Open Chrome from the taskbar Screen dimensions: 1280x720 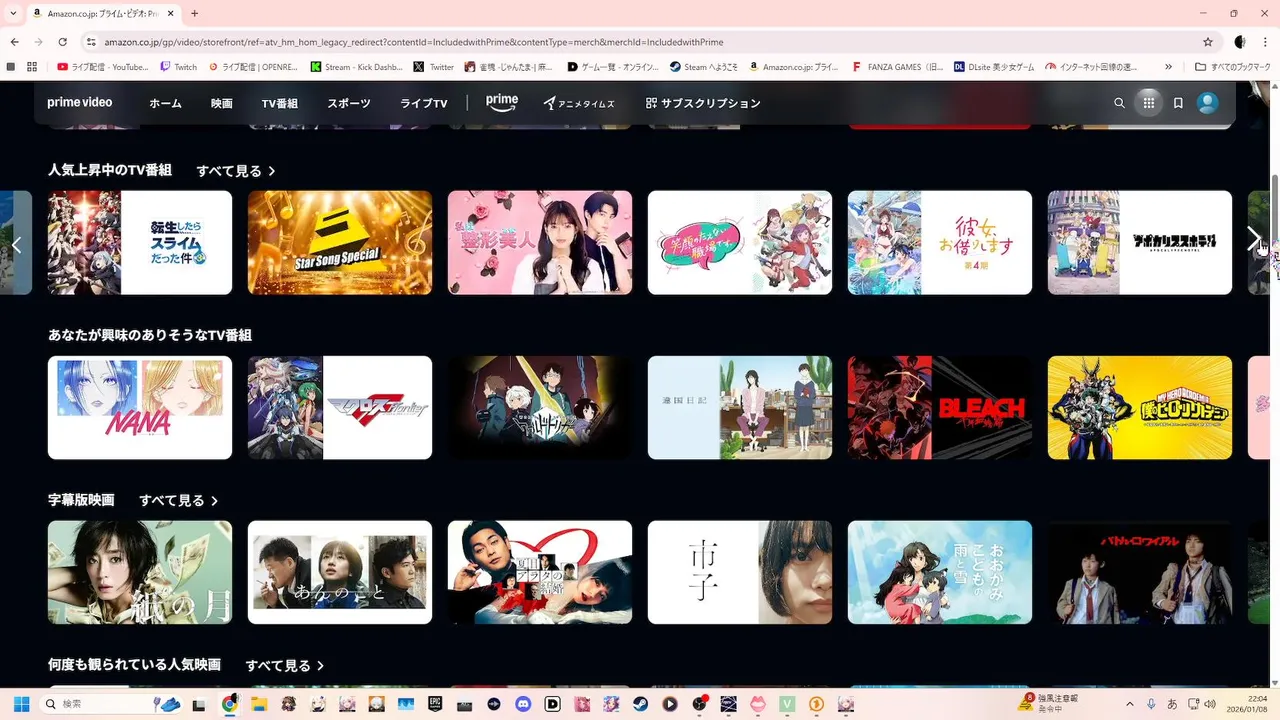(x=229, y=704)
